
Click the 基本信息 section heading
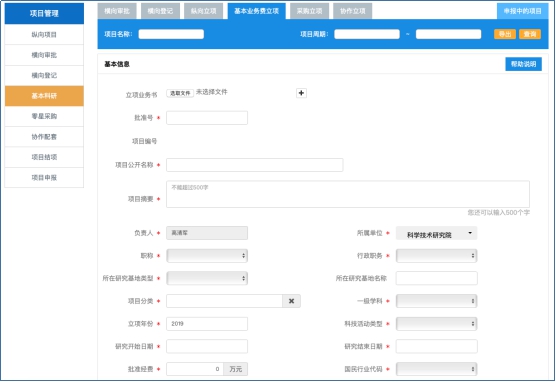click(x=117, y=64)
